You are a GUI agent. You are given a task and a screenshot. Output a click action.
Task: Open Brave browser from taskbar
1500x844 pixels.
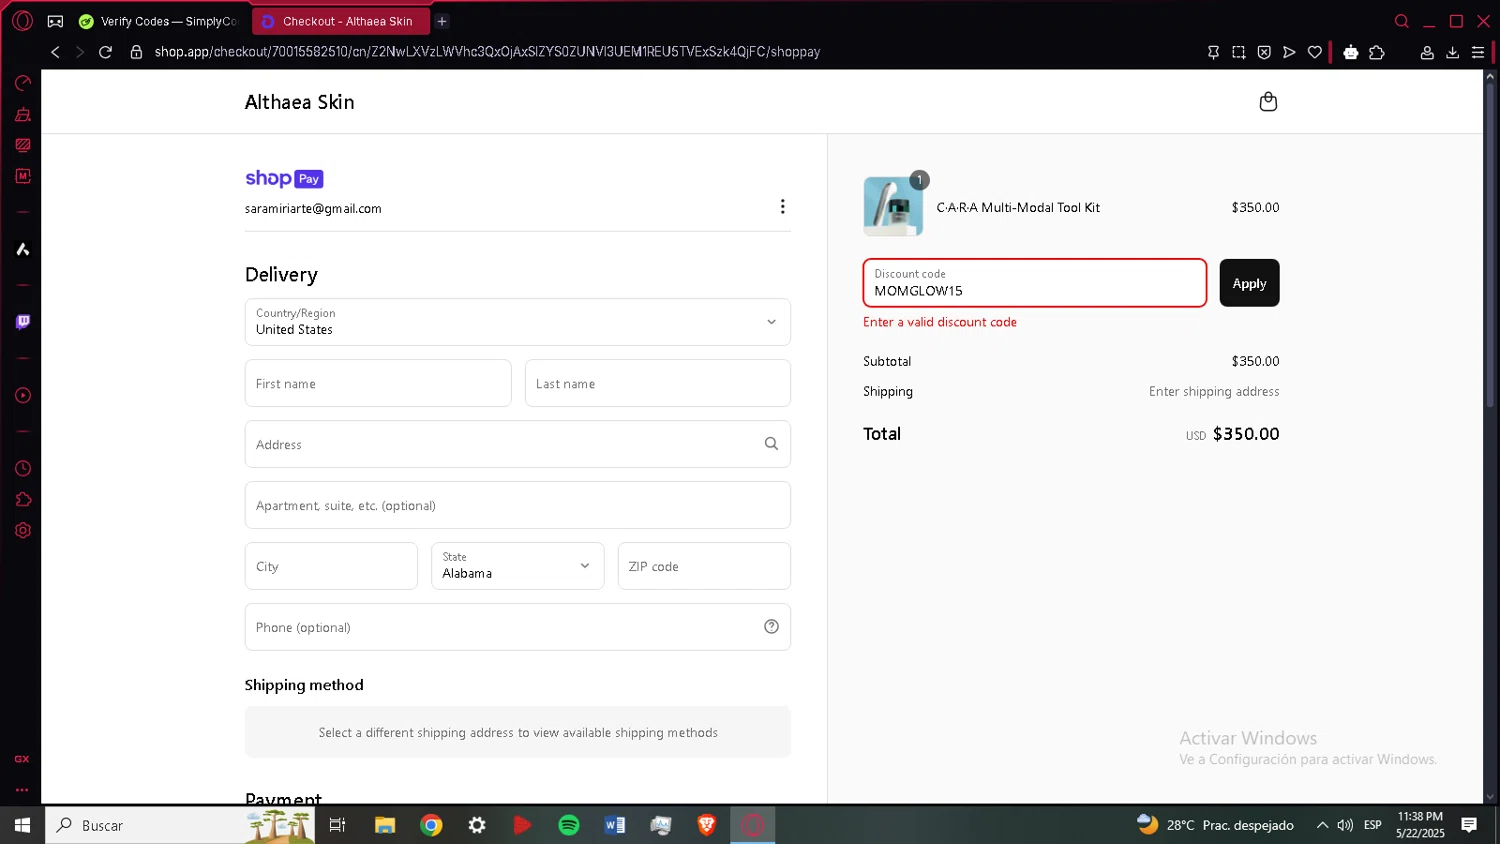coord(707,825)
